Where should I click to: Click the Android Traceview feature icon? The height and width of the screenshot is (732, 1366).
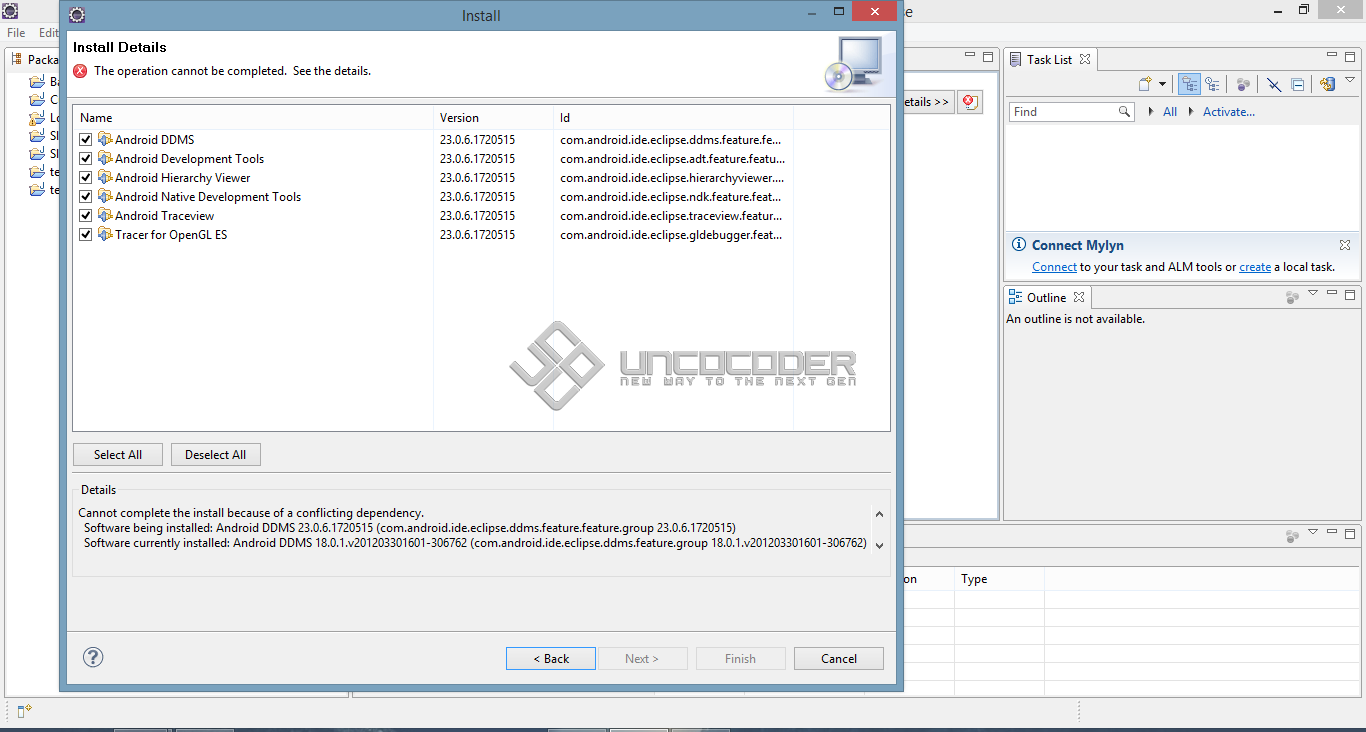click(x=105, y=216)
